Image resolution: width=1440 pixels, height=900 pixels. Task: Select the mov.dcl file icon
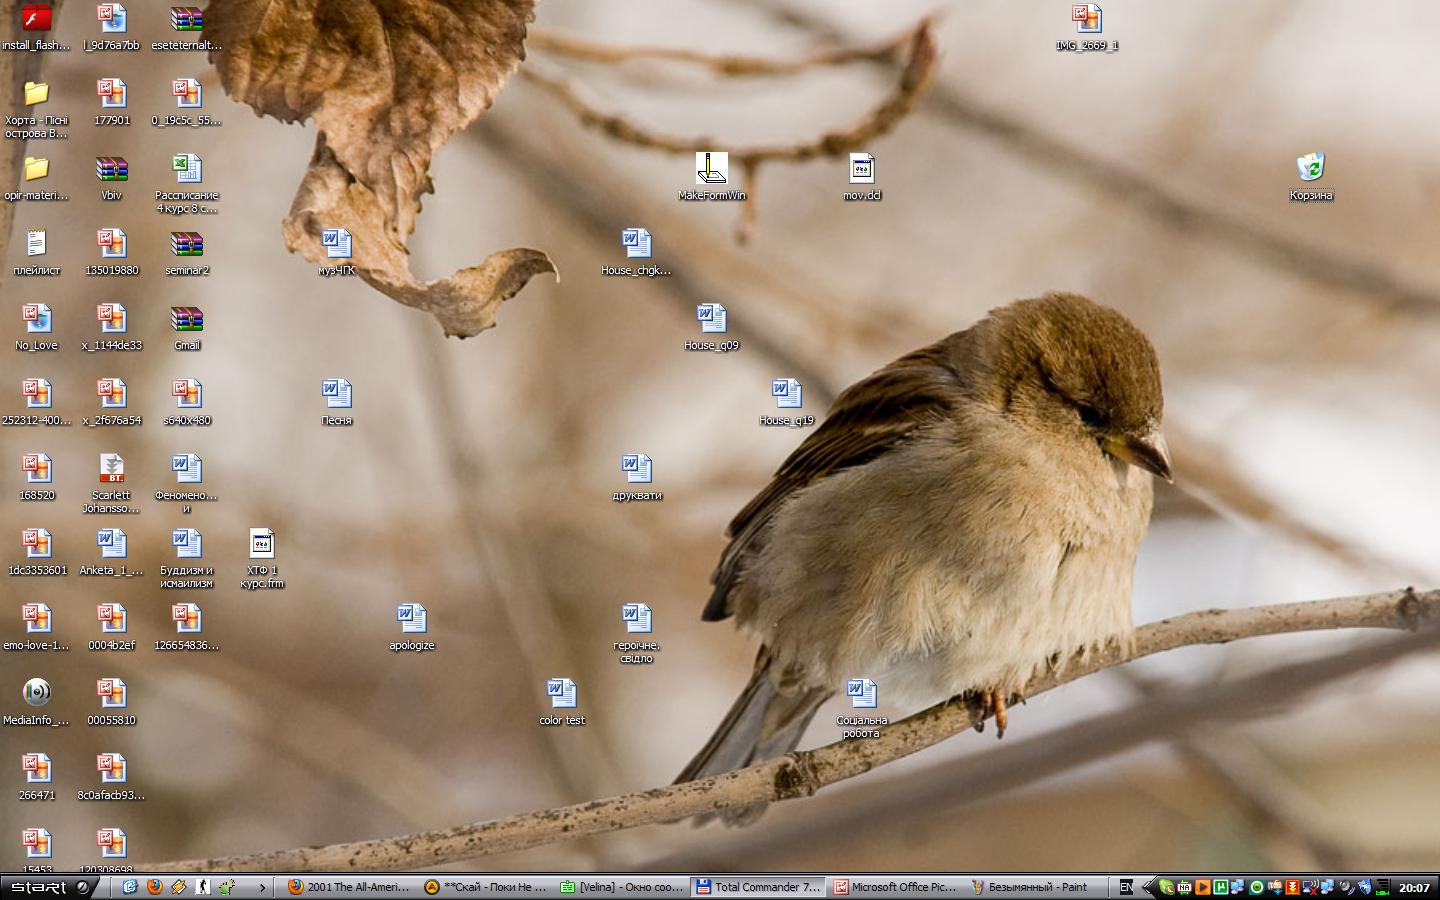tap(862, 177)
